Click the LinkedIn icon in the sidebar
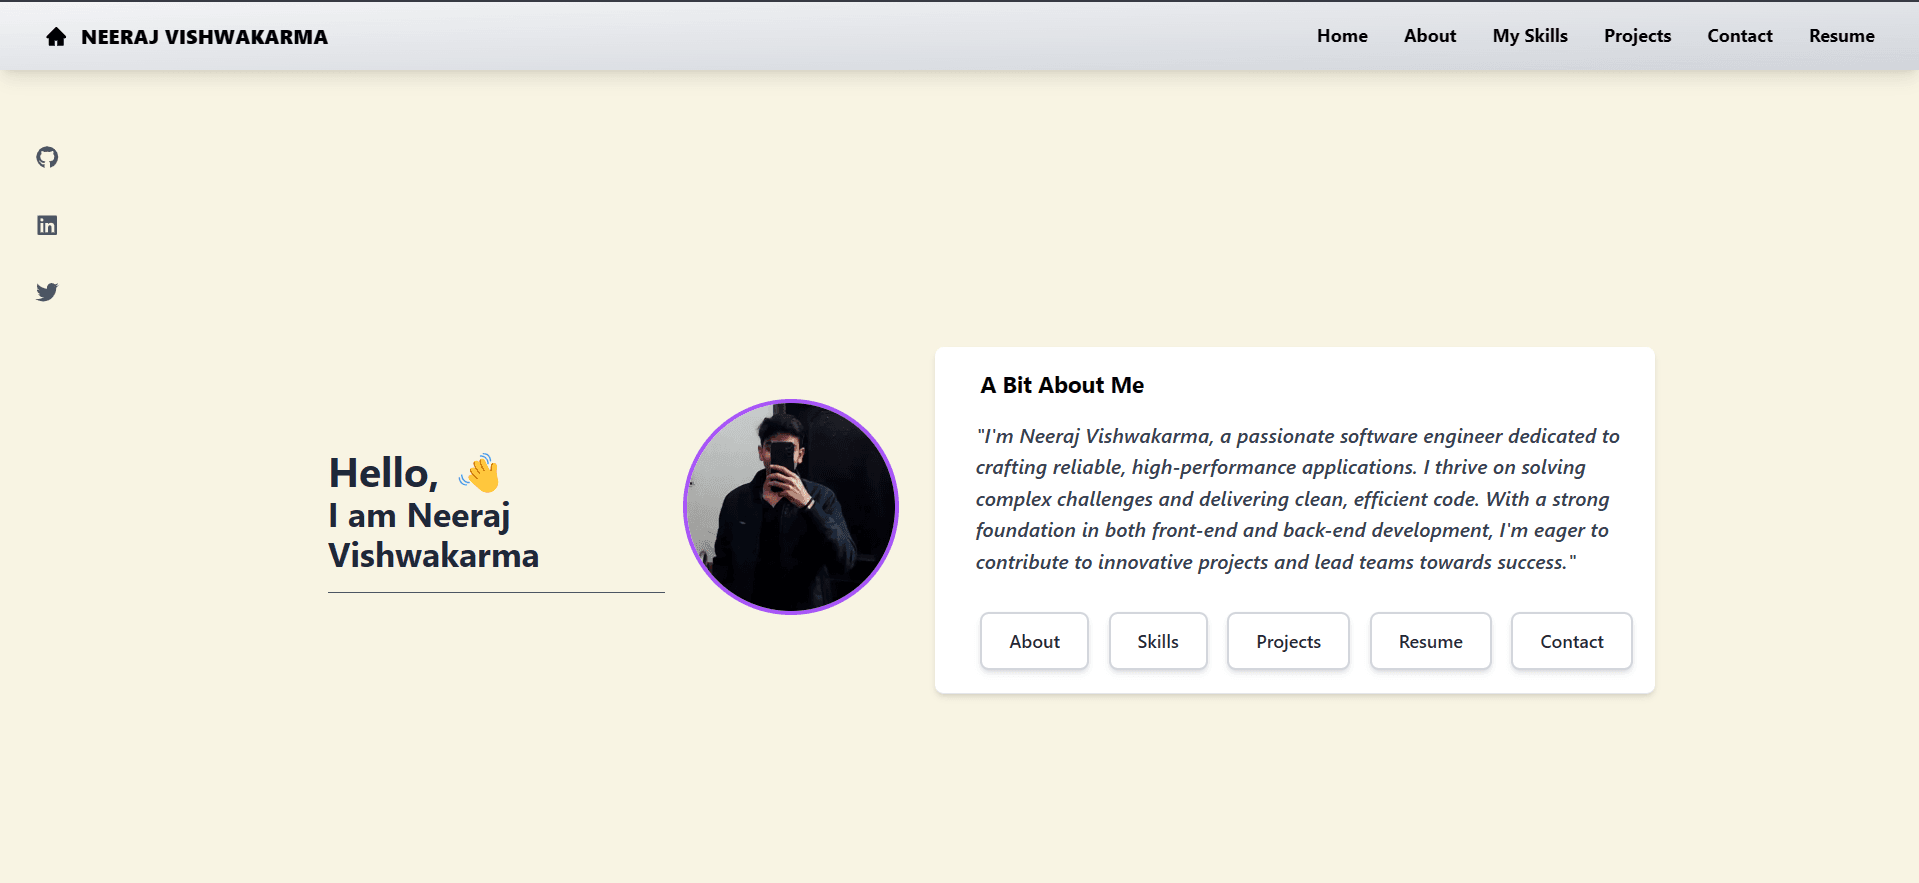The height and width of the screenshot is (883, 1919). click(x=47, y=225)
